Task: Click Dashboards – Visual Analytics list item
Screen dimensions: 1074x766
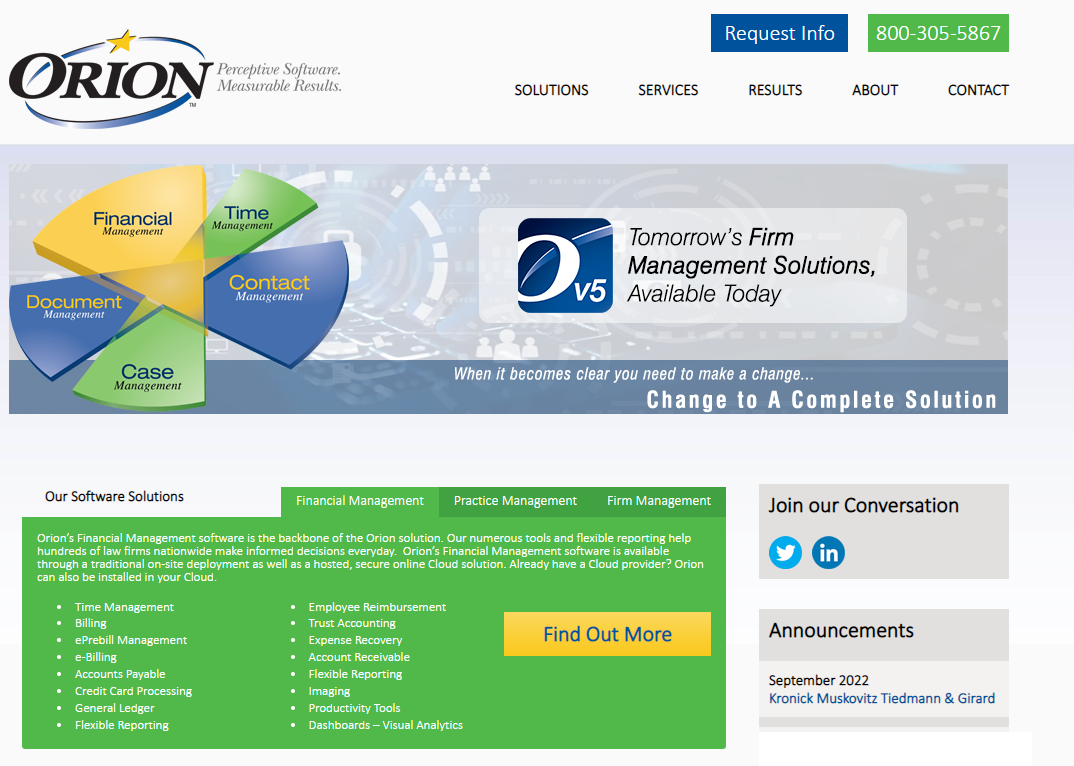Action: 386,725
